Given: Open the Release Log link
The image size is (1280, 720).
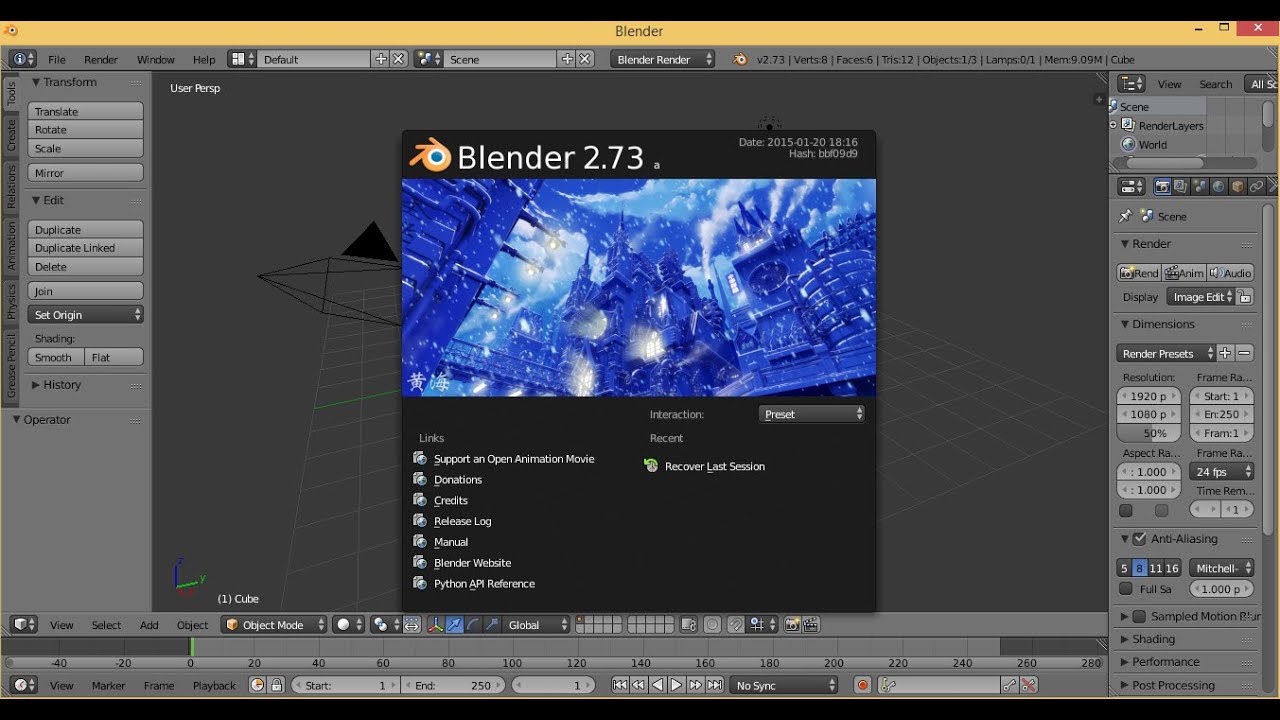Looking at the screenshot, I should click(462, 521).
